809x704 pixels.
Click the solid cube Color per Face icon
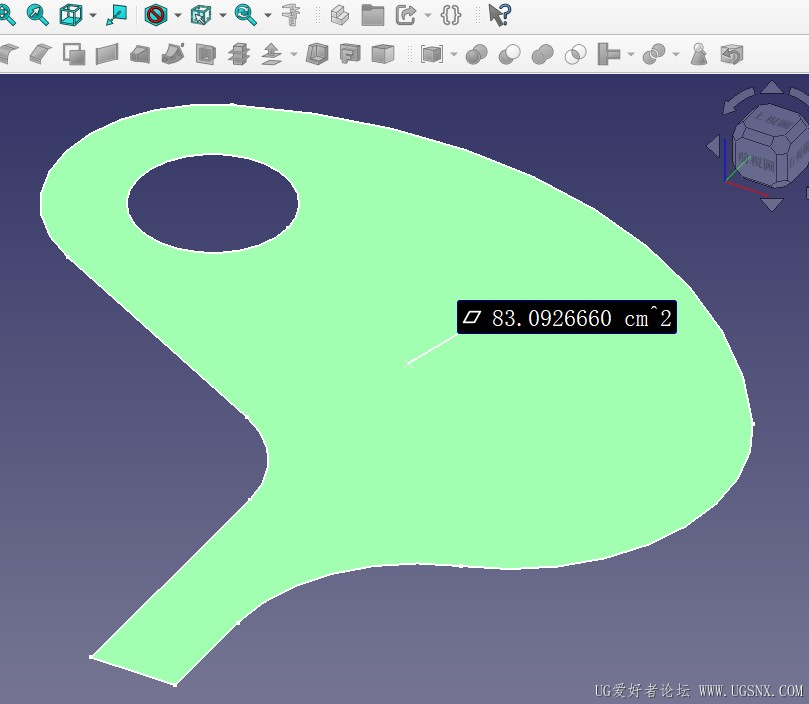tap(383, 54)
